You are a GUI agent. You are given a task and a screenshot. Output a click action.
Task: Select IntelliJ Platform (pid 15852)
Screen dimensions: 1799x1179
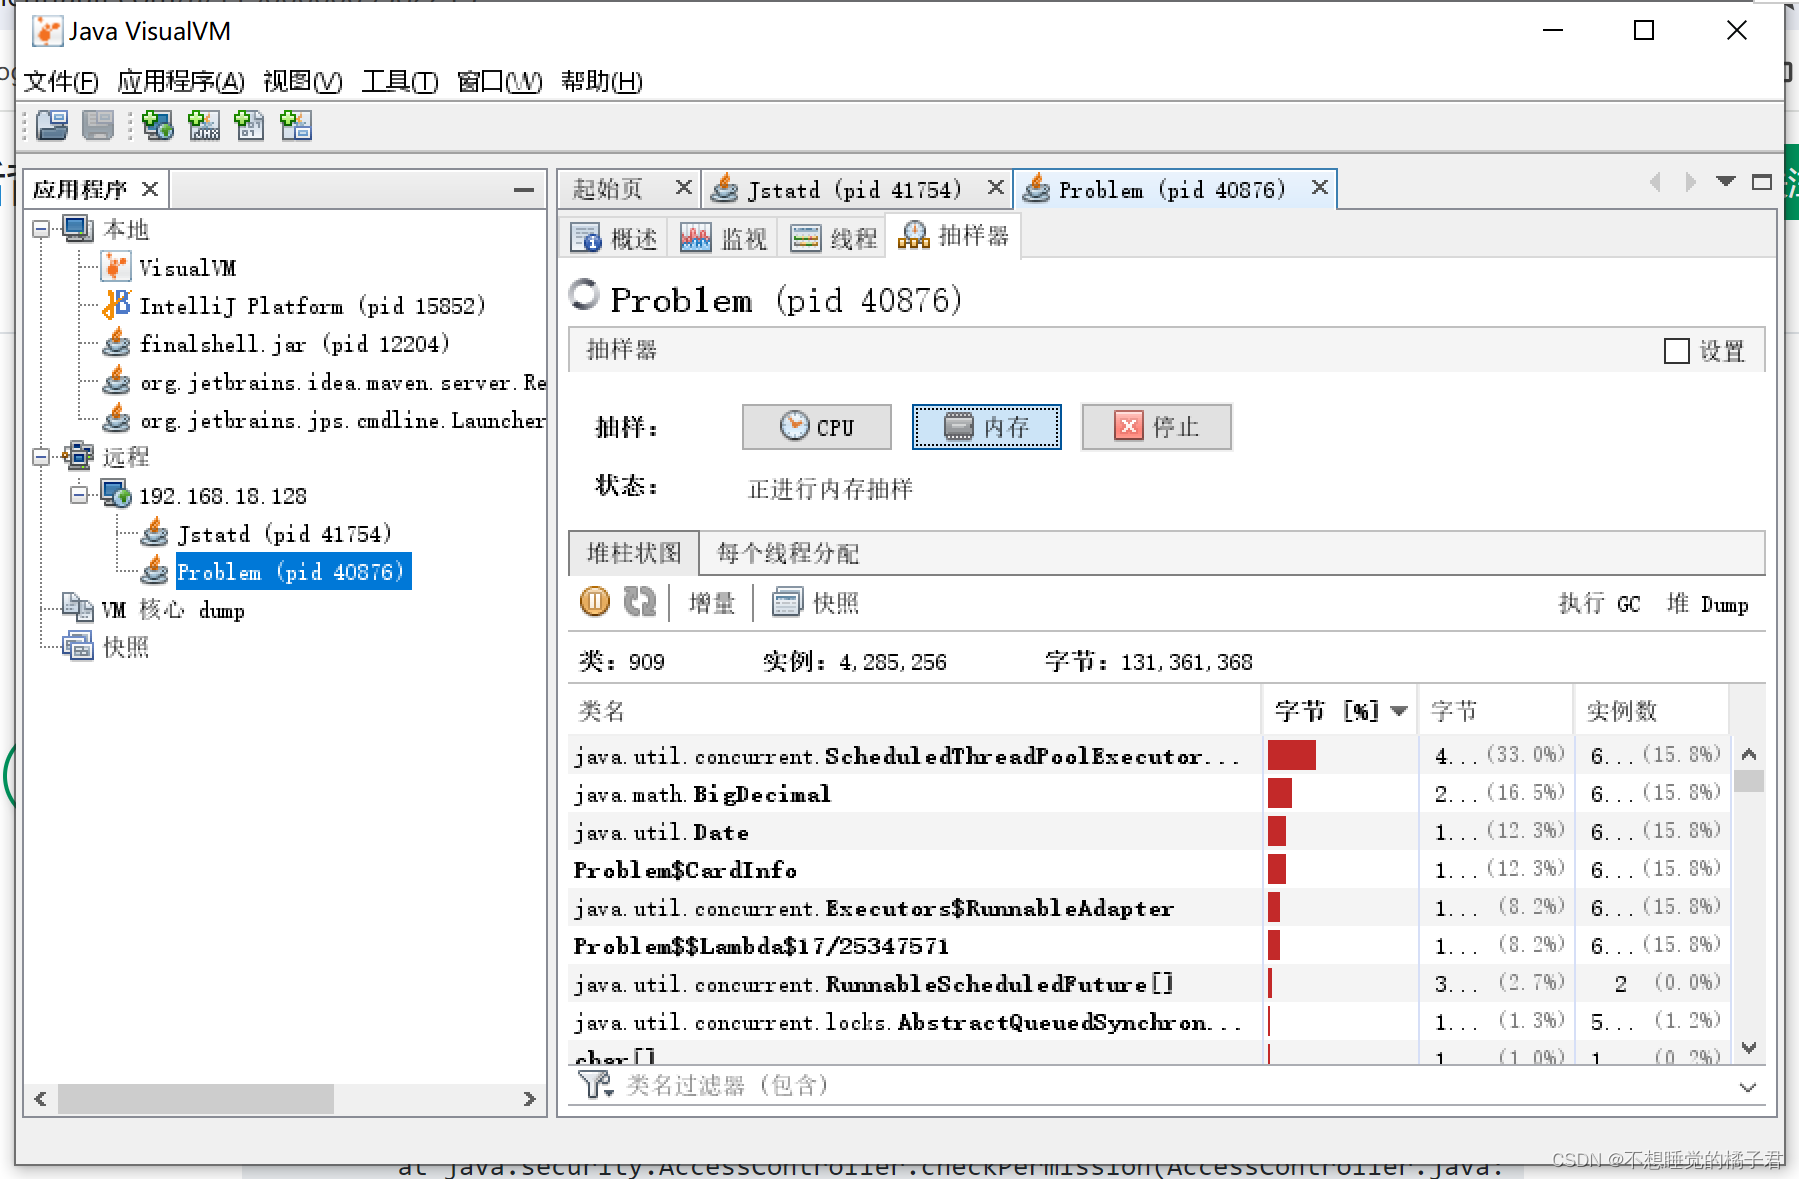click(312, 305)
